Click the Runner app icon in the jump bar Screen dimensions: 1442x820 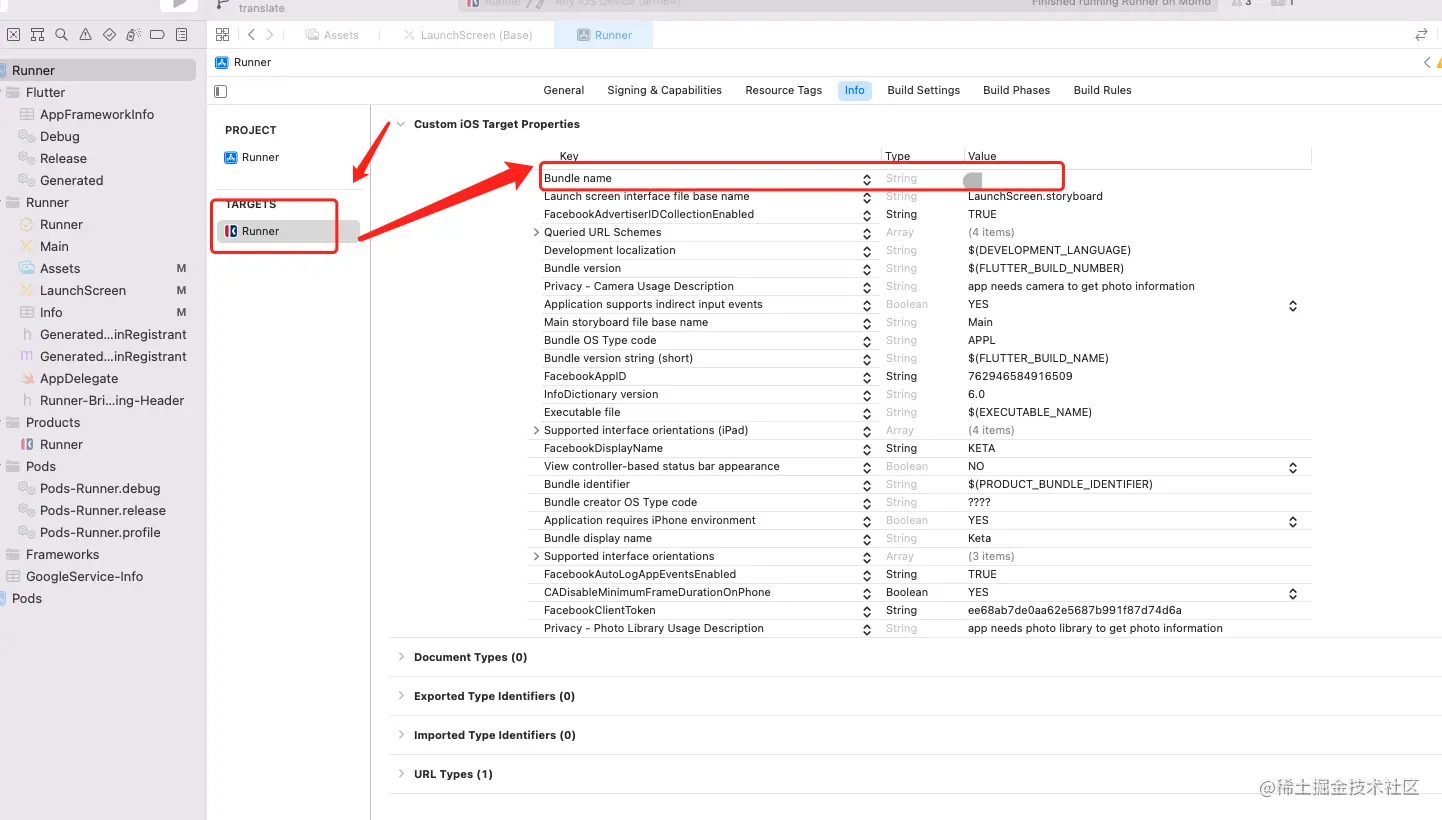point(222,62)
